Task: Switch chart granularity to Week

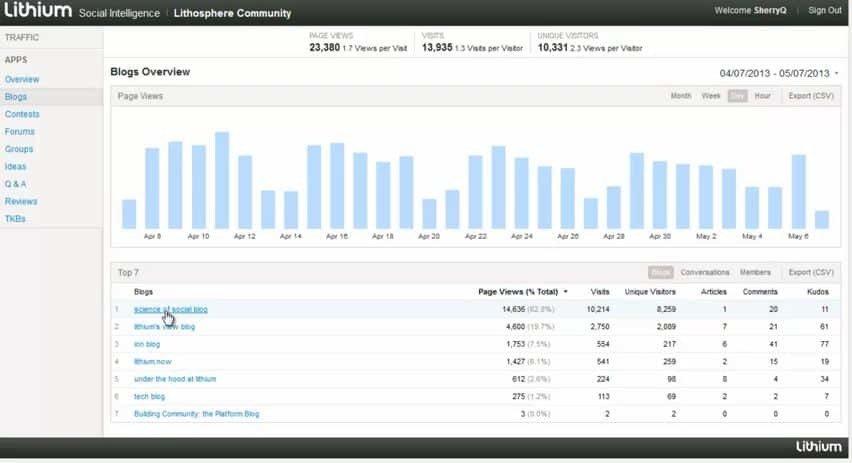Action: (x=711, y=96)
